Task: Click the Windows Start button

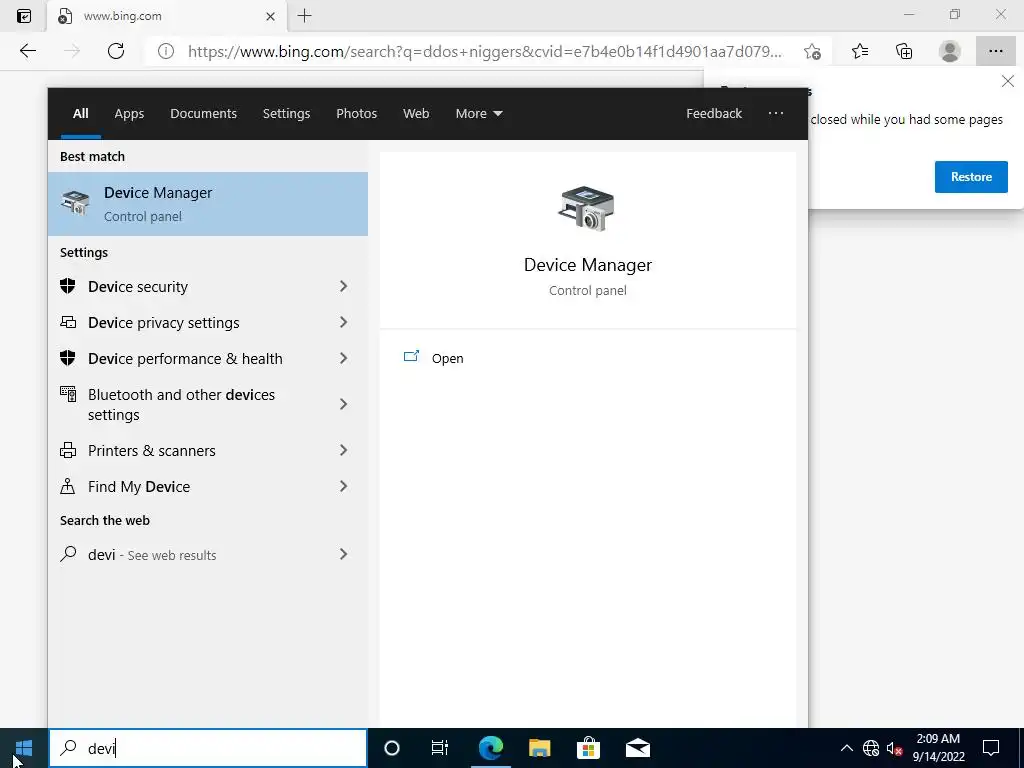Action: pyautogui.click(x=24, y=748)
